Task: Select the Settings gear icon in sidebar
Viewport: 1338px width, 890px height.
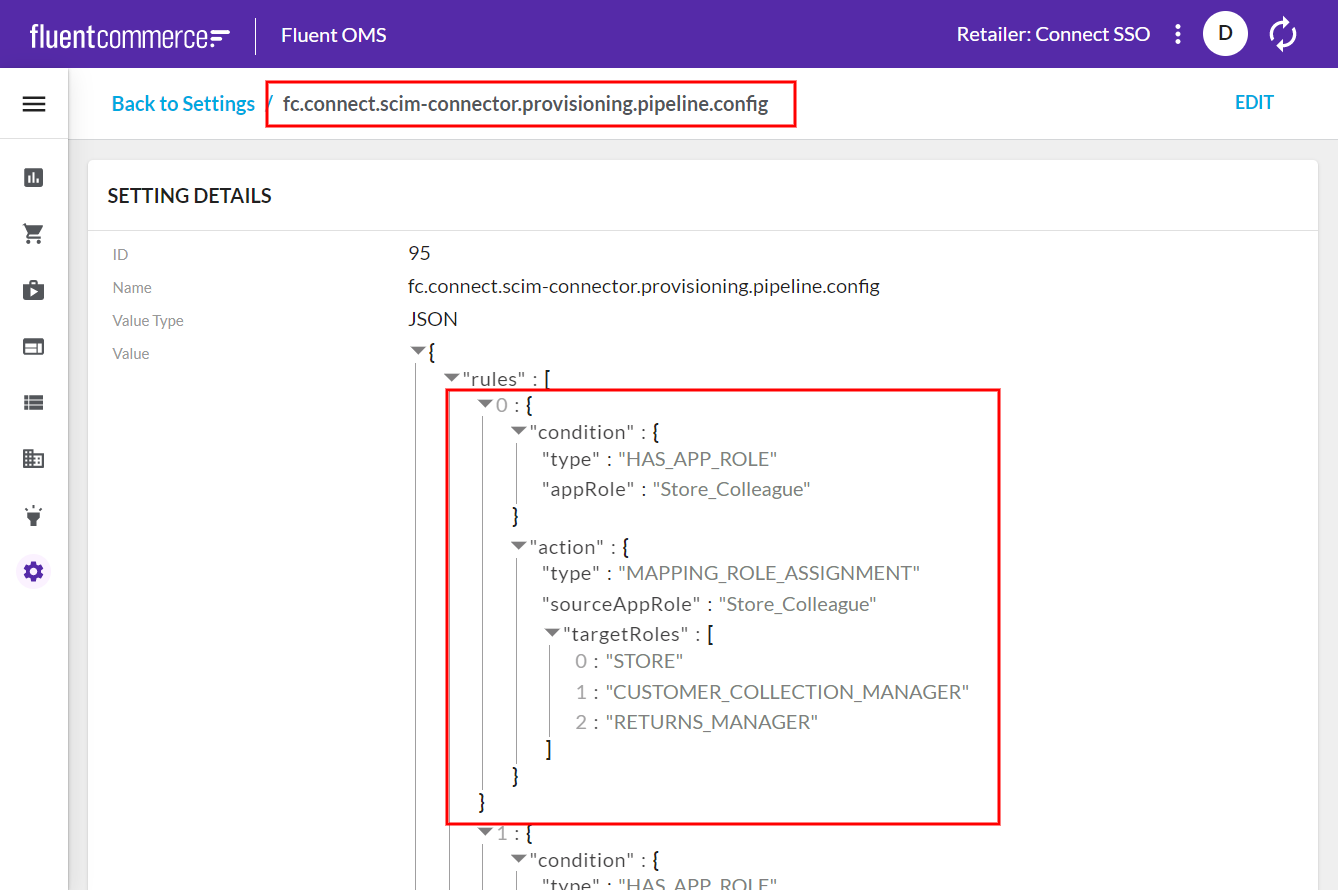Action: (x=33, y=571)
